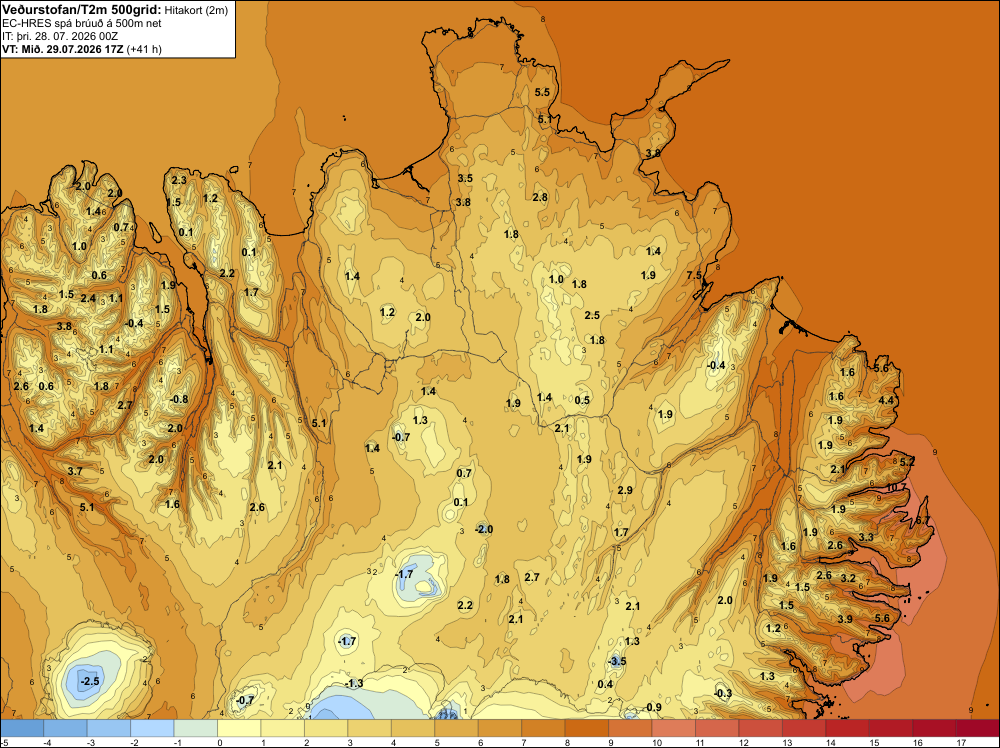
Task: Click the -3.5 temperature value over blue spot
Action: coord(617,661)
